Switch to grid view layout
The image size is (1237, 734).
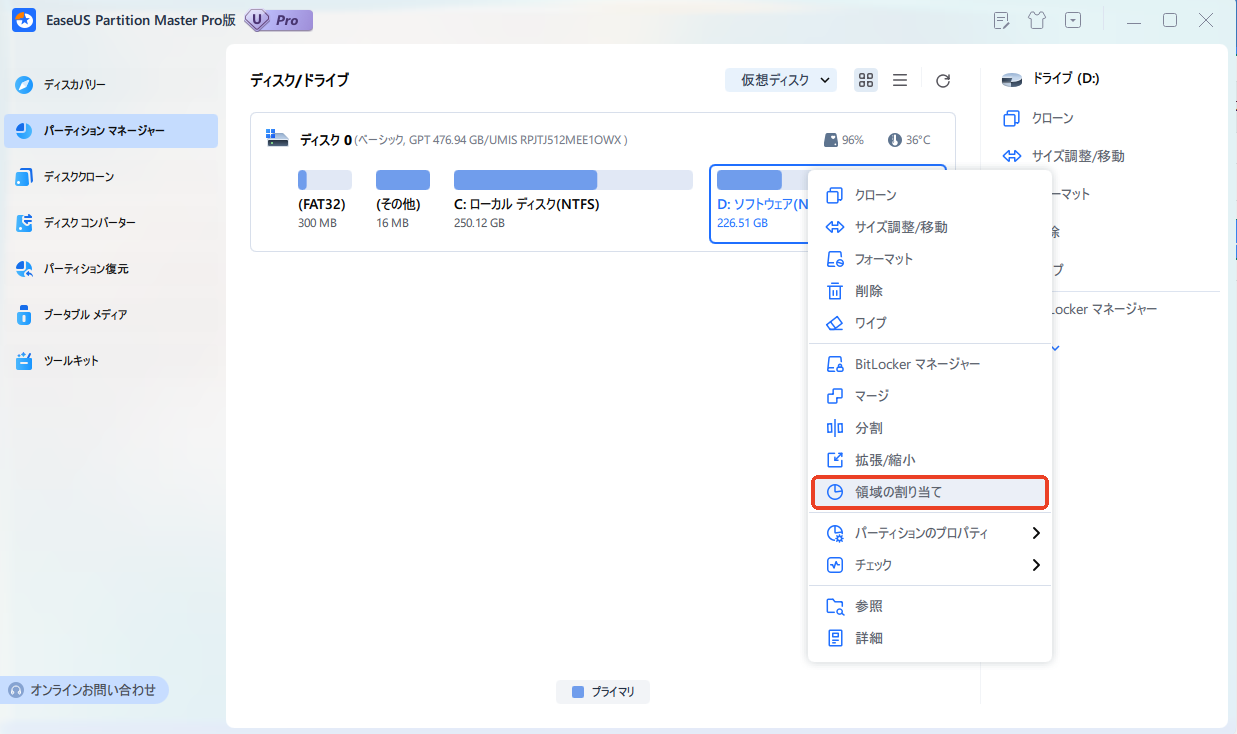(x=866, y=81)
